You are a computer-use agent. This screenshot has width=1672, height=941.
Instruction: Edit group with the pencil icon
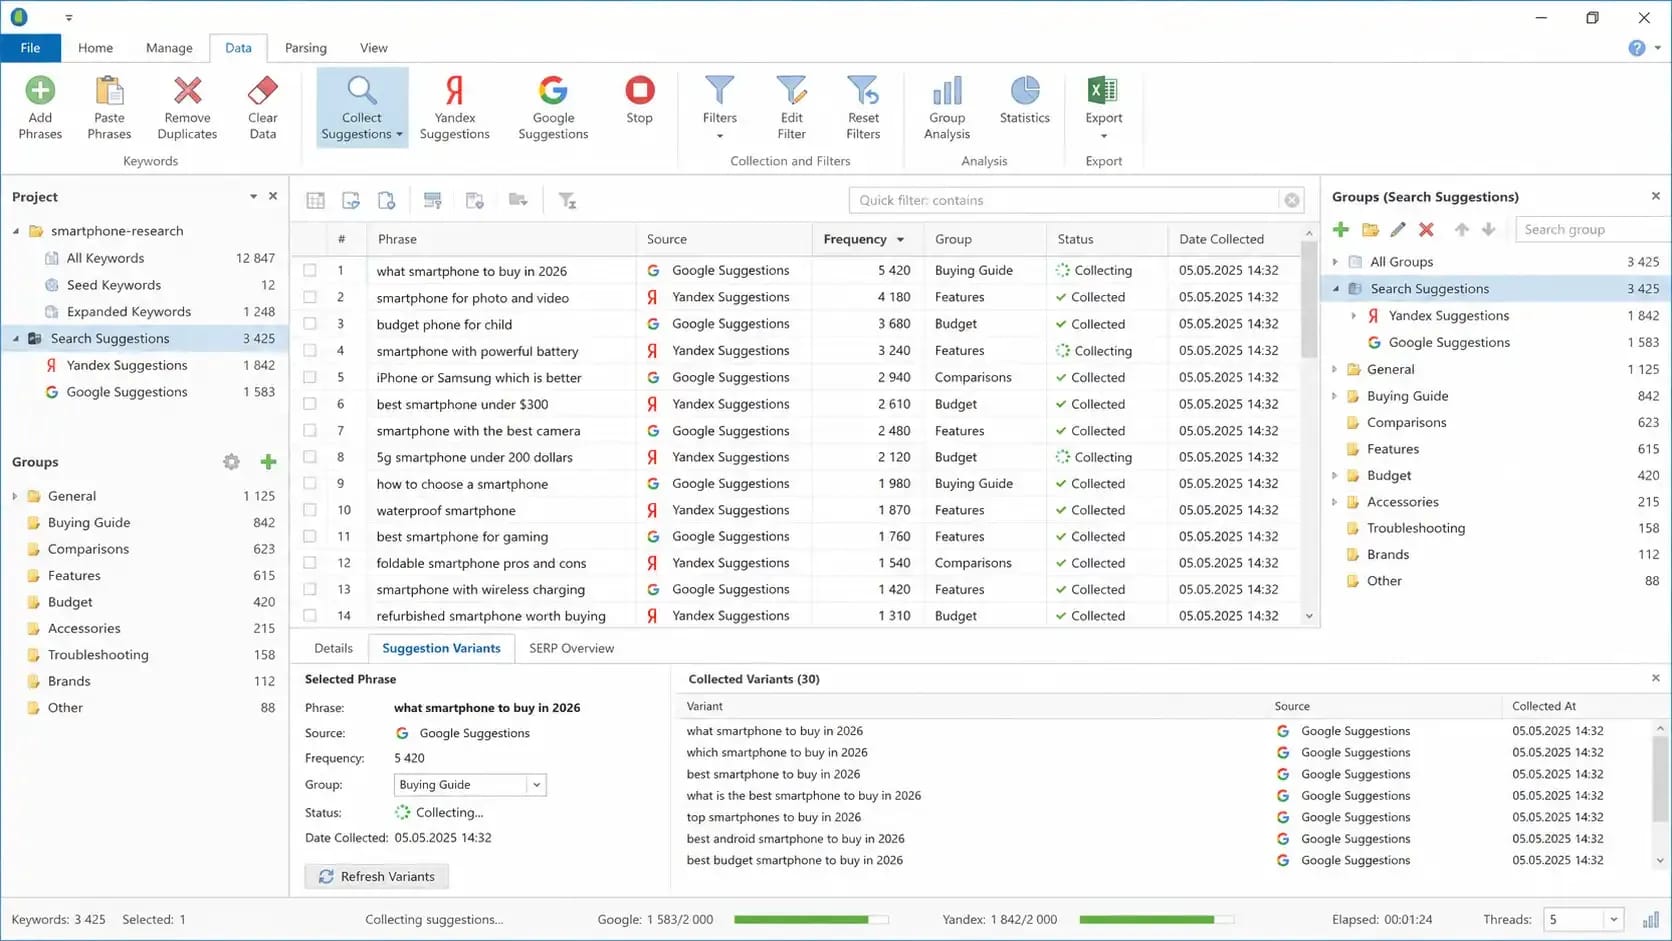coord(1398,230)
